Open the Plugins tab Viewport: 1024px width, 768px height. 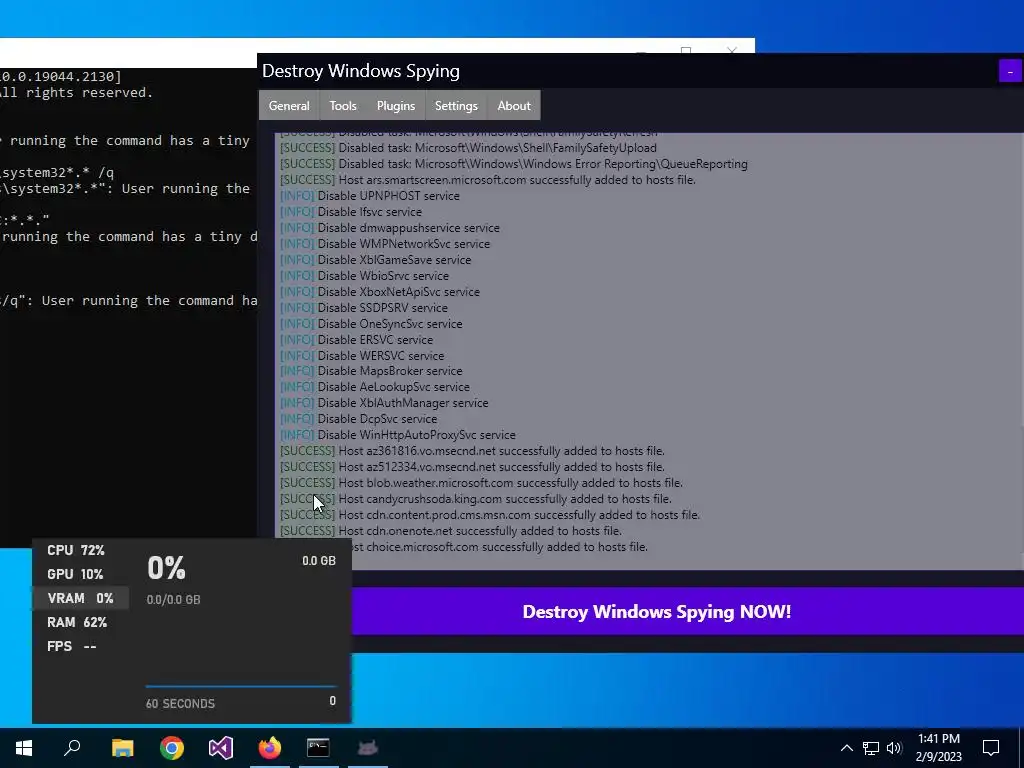pyautogui.click(x=396, y=106)
